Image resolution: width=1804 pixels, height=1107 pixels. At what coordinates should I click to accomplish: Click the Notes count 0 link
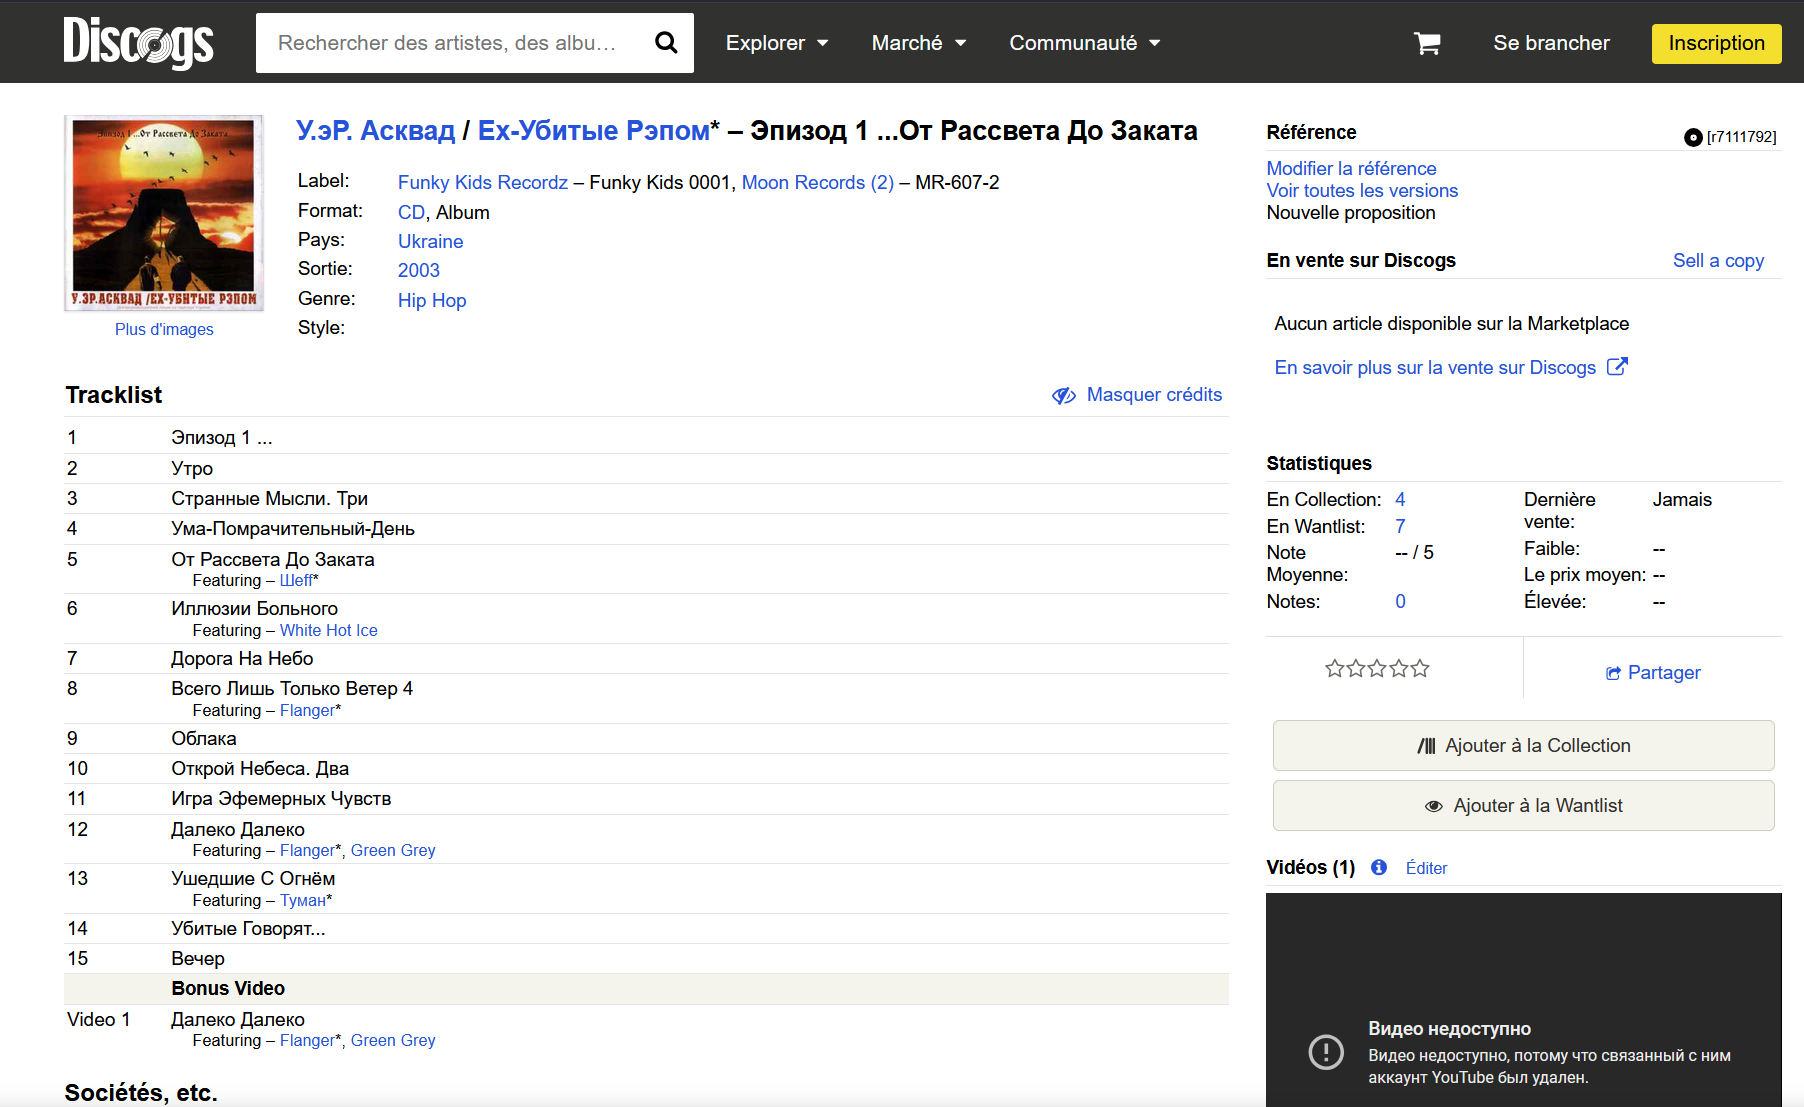pos(1400,601)
